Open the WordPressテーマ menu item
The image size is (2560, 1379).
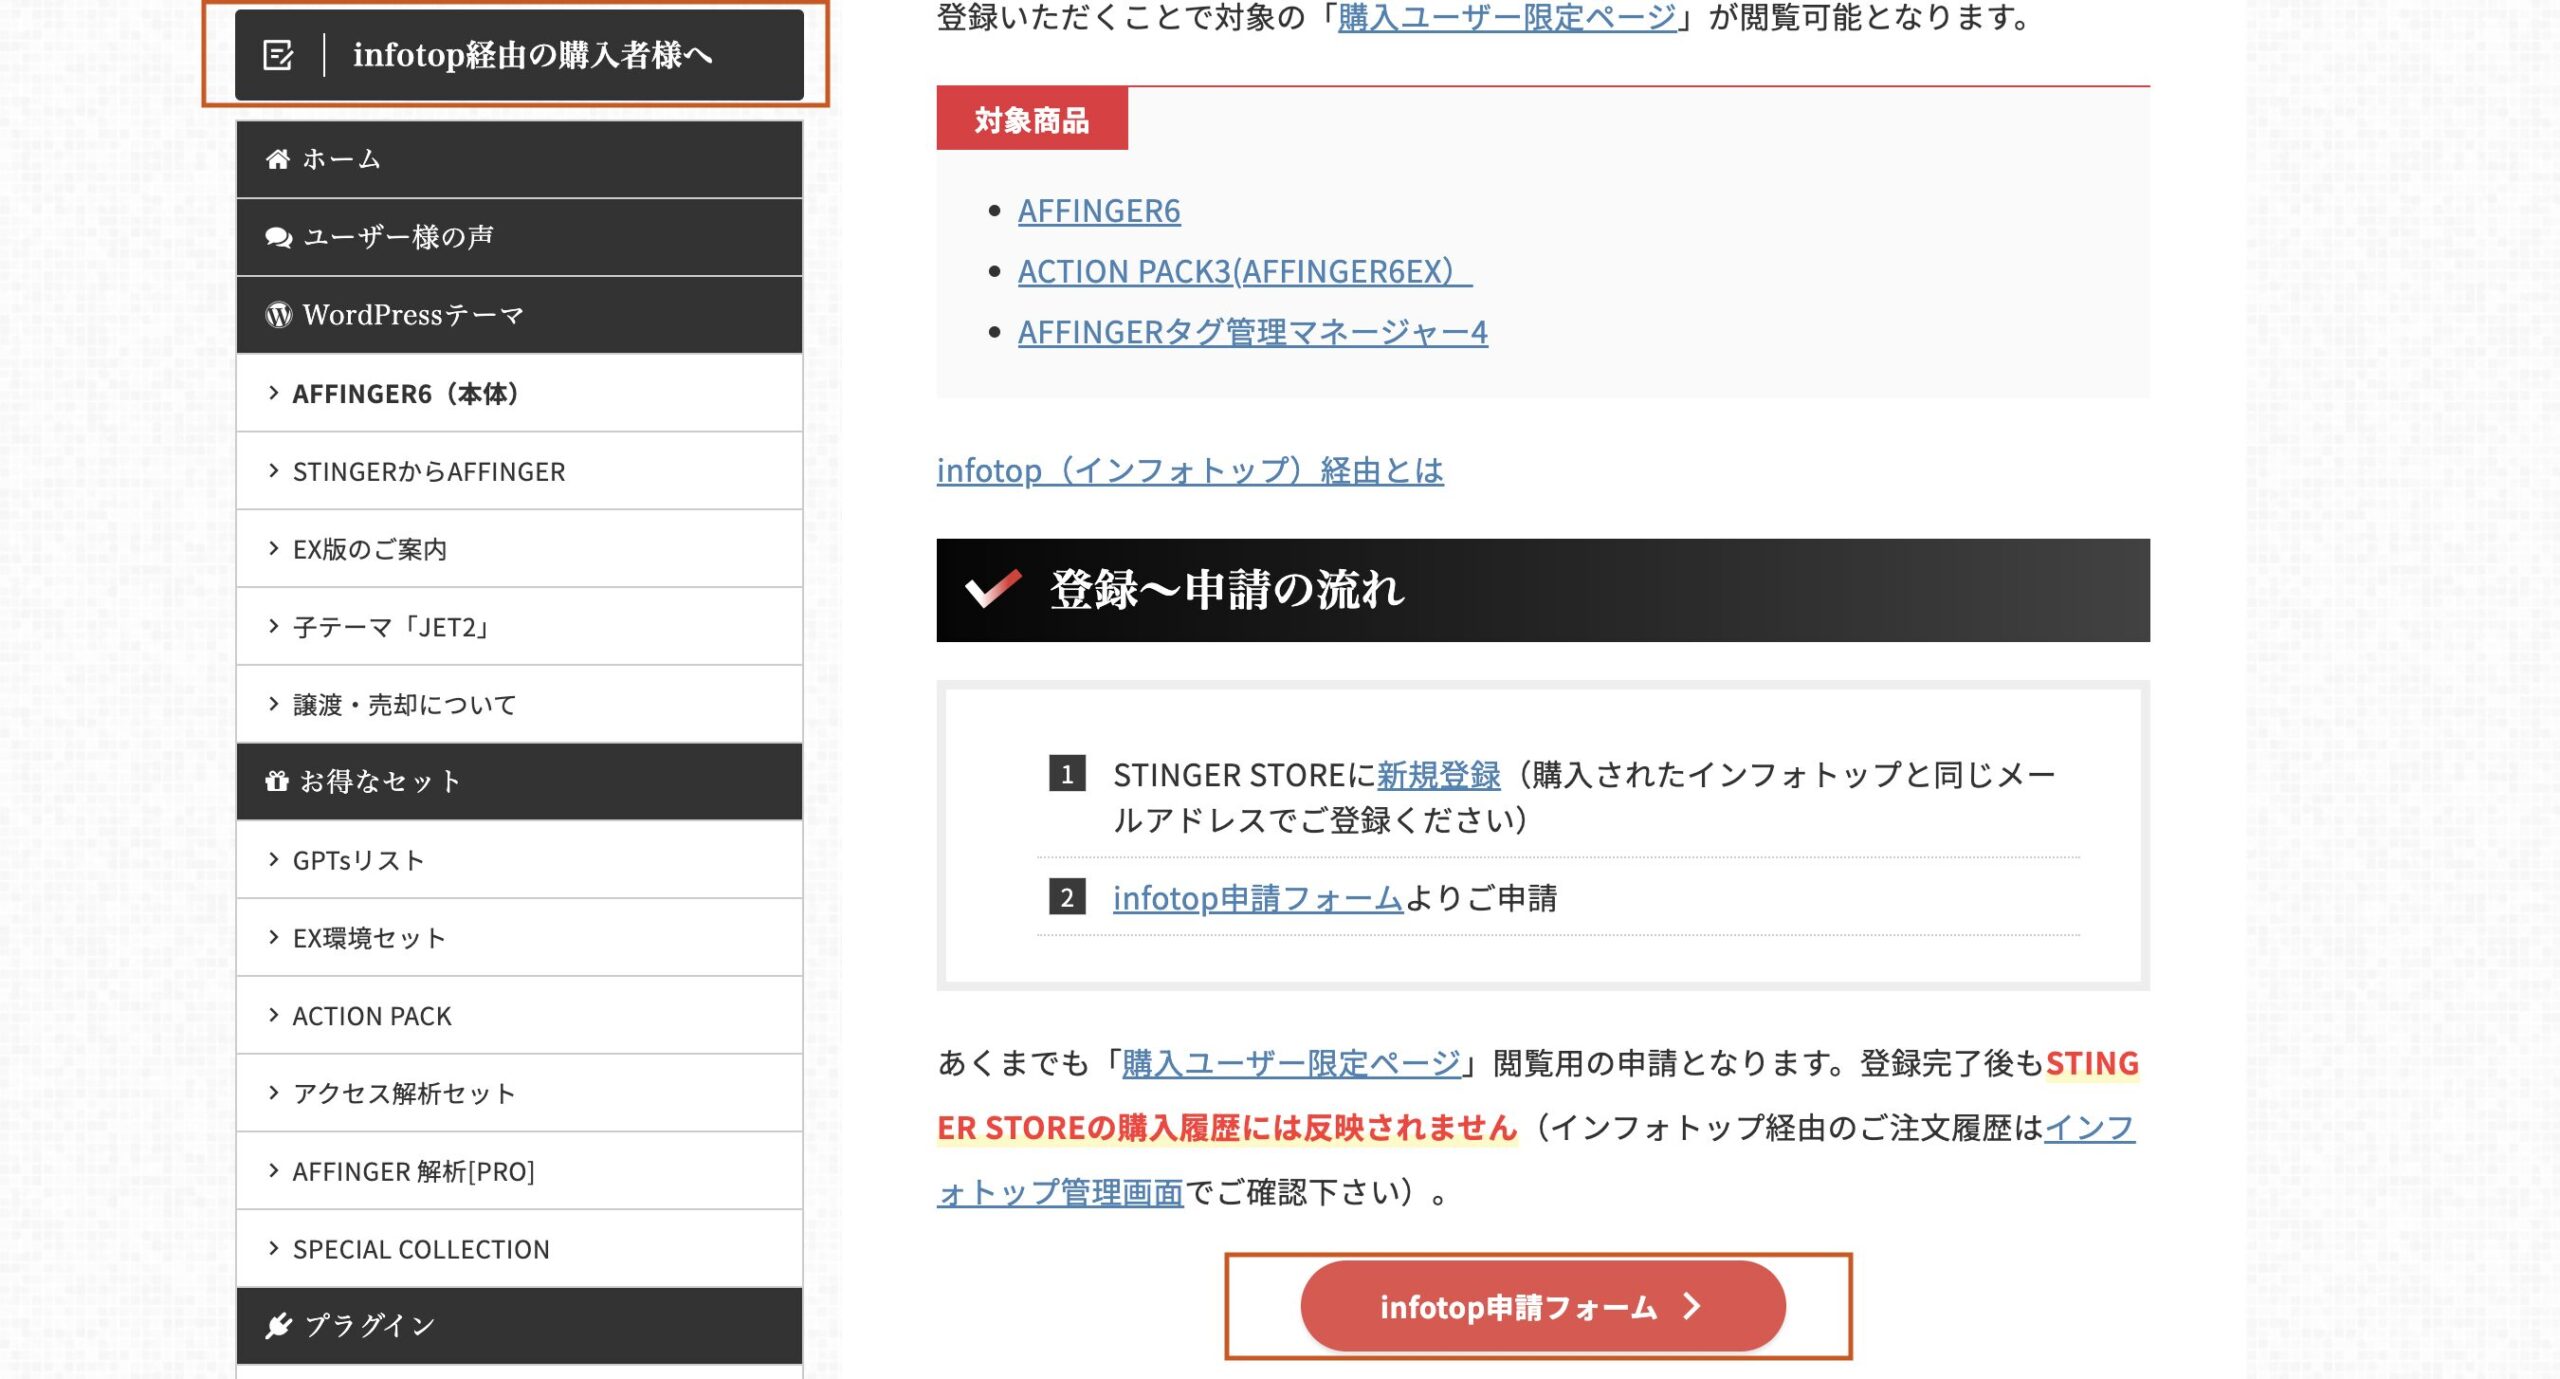tap(519, 315)
